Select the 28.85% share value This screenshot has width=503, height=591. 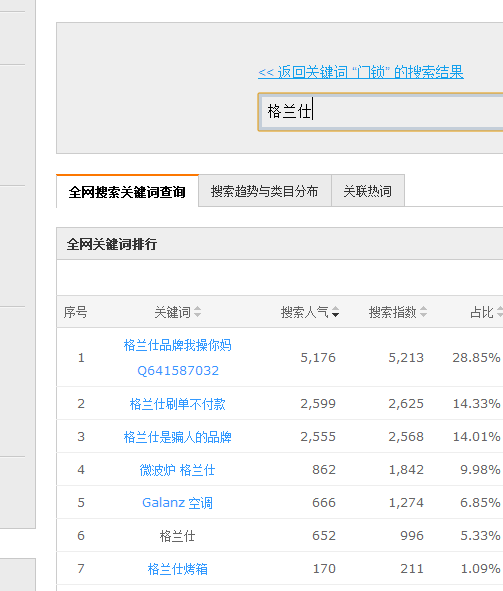[476, 357]
